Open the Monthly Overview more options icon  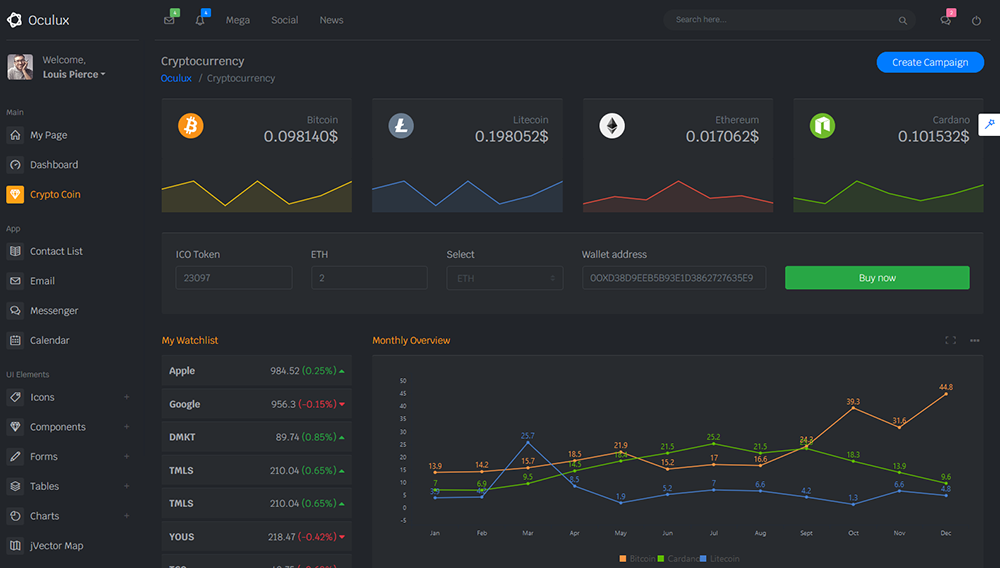click(x=975, y=341)
